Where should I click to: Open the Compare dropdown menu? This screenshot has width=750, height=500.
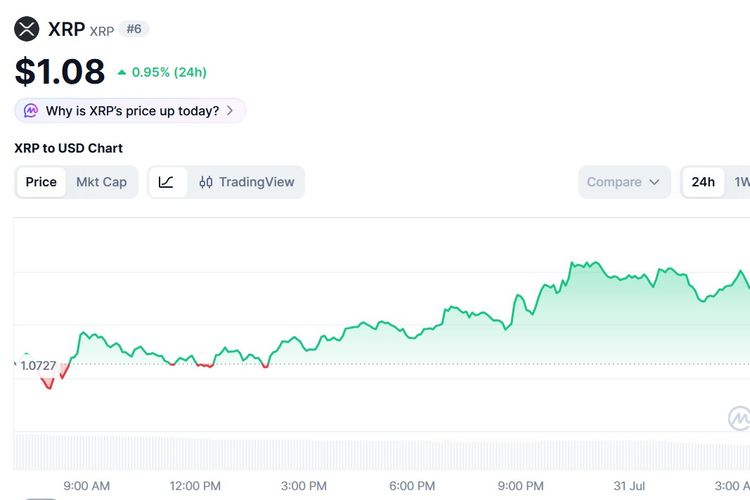[624, 182]
